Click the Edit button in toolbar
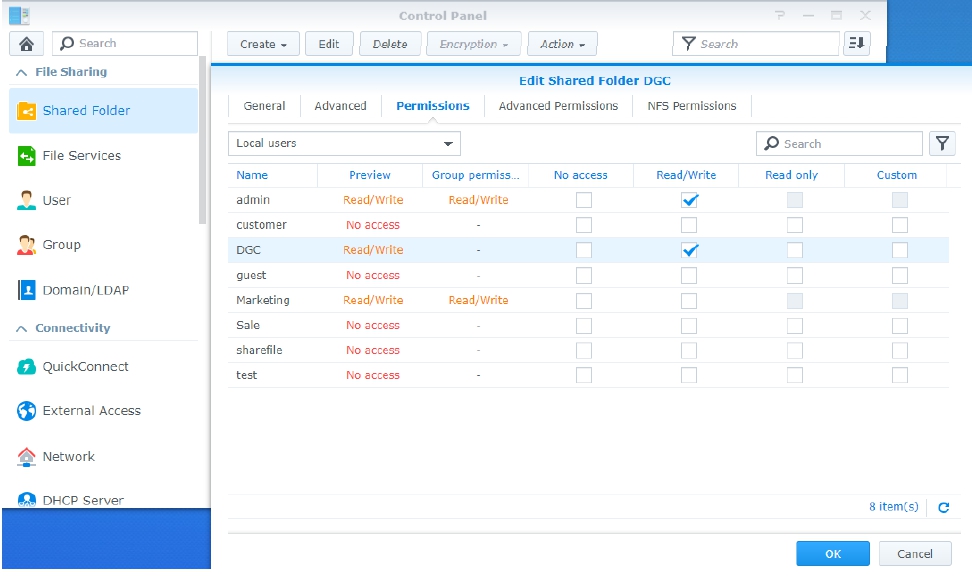The image size is (972, 588). 329,44
